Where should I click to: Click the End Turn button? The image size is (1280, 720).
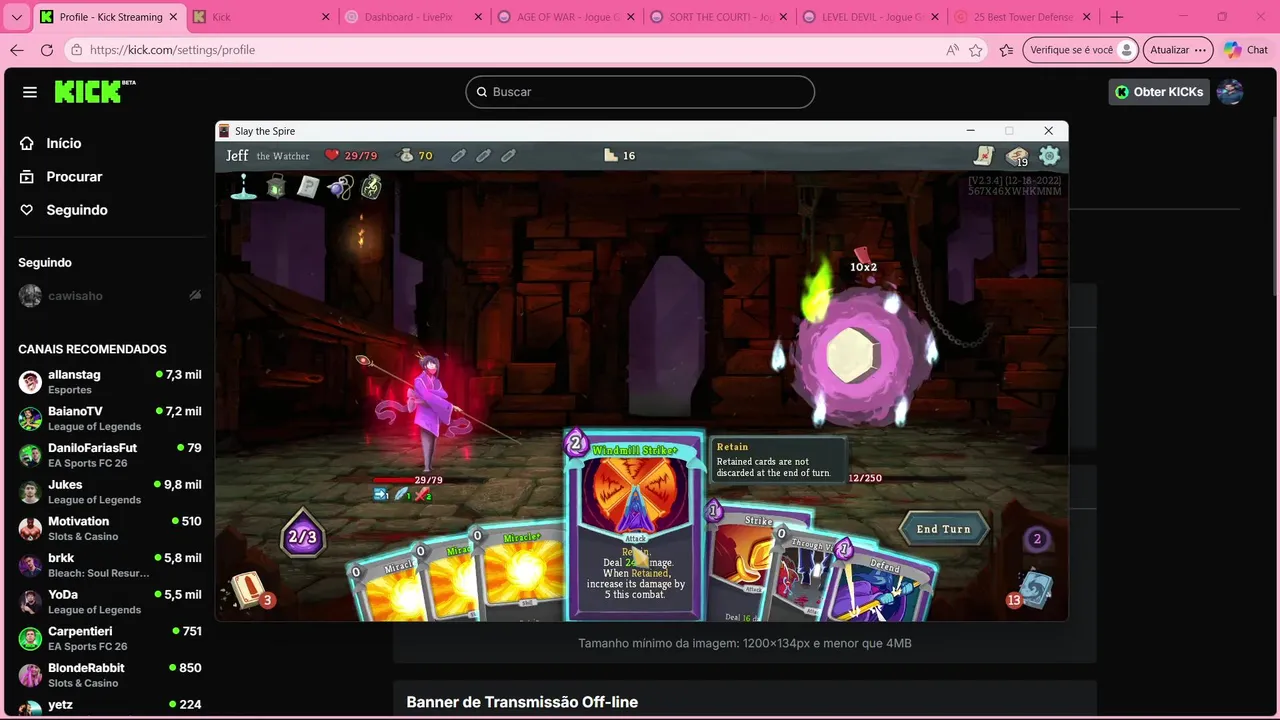943,529
